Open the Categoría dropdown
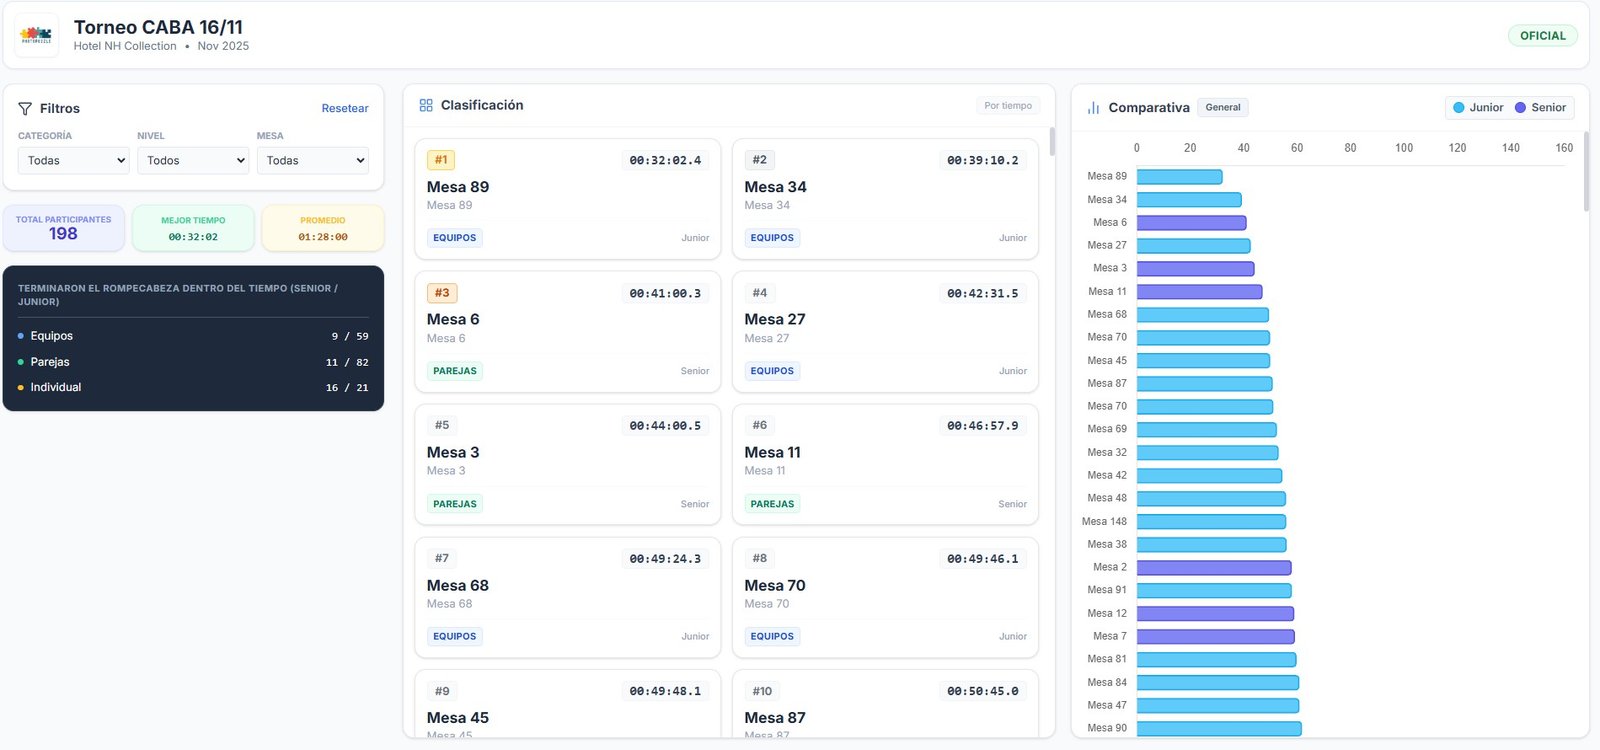 click(73, 161)
